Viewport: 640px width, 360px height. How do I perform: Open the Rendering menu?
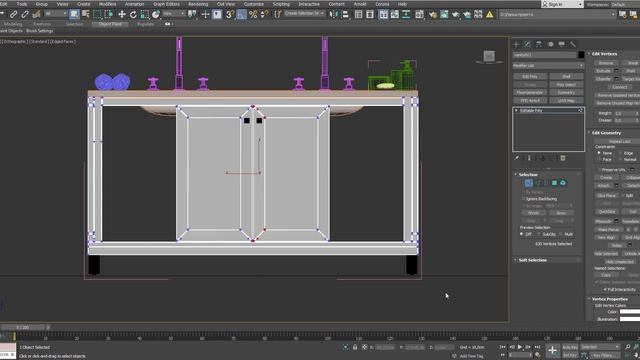(x=198, y=4)
